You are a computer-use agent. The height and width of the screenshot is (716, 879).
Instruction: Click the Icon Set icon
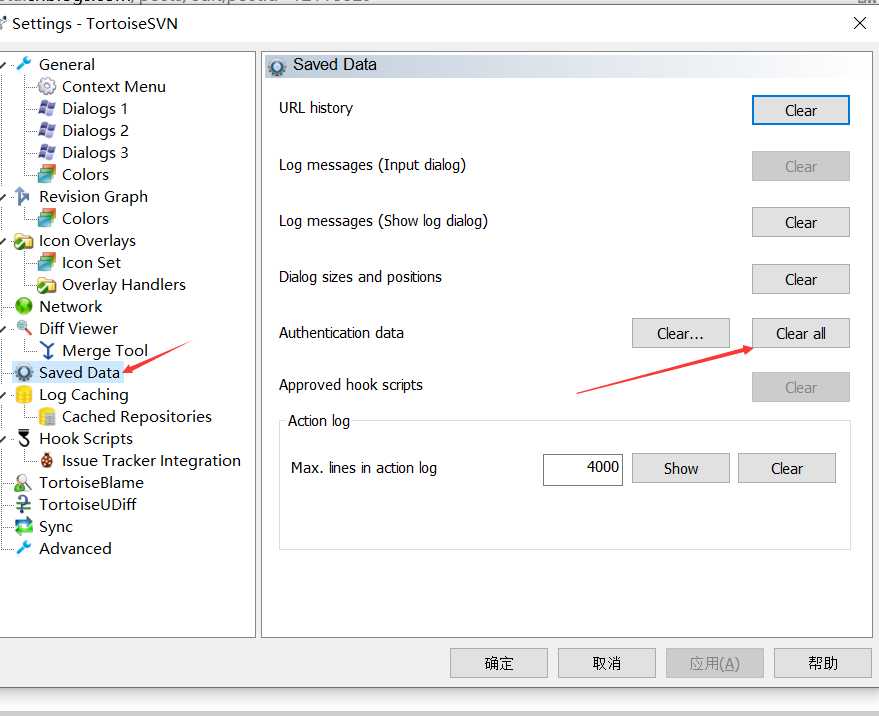47,262
